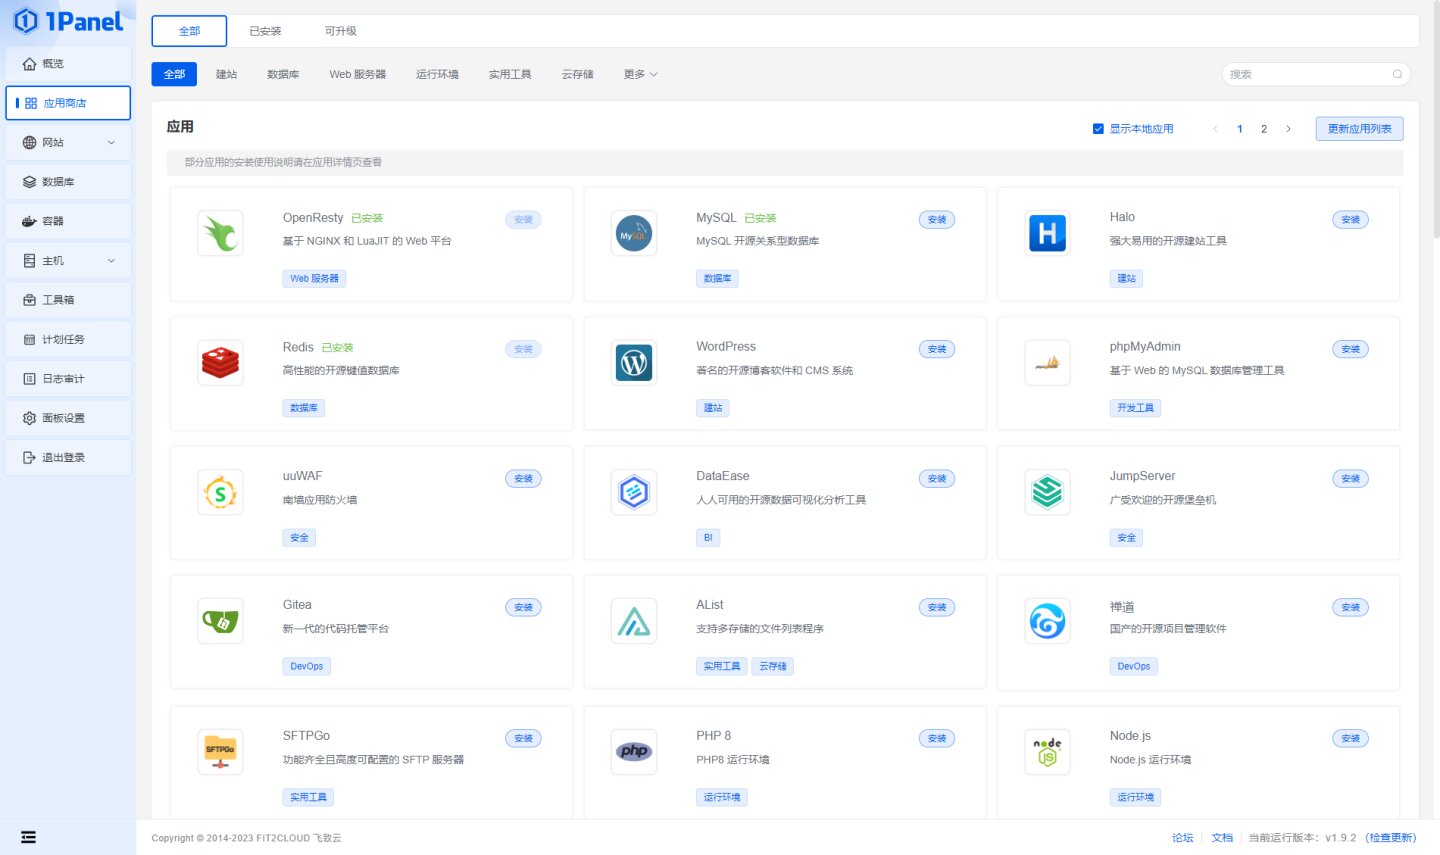1440x855 pixels.
Task: Click the search magnifier icon
Action: coord(1397,74)
